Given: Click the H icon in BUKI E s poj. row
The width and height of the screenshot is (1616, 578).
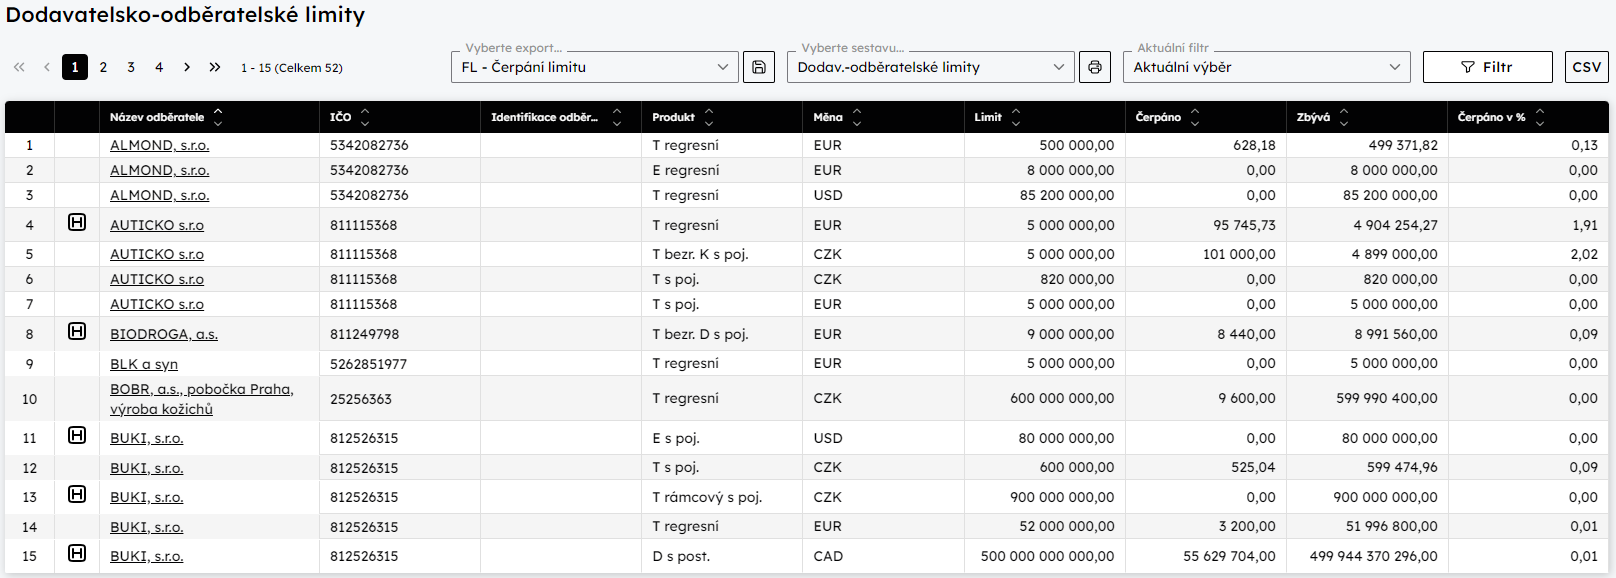Looking at the screenshot, I should click(x=77, y=435).
